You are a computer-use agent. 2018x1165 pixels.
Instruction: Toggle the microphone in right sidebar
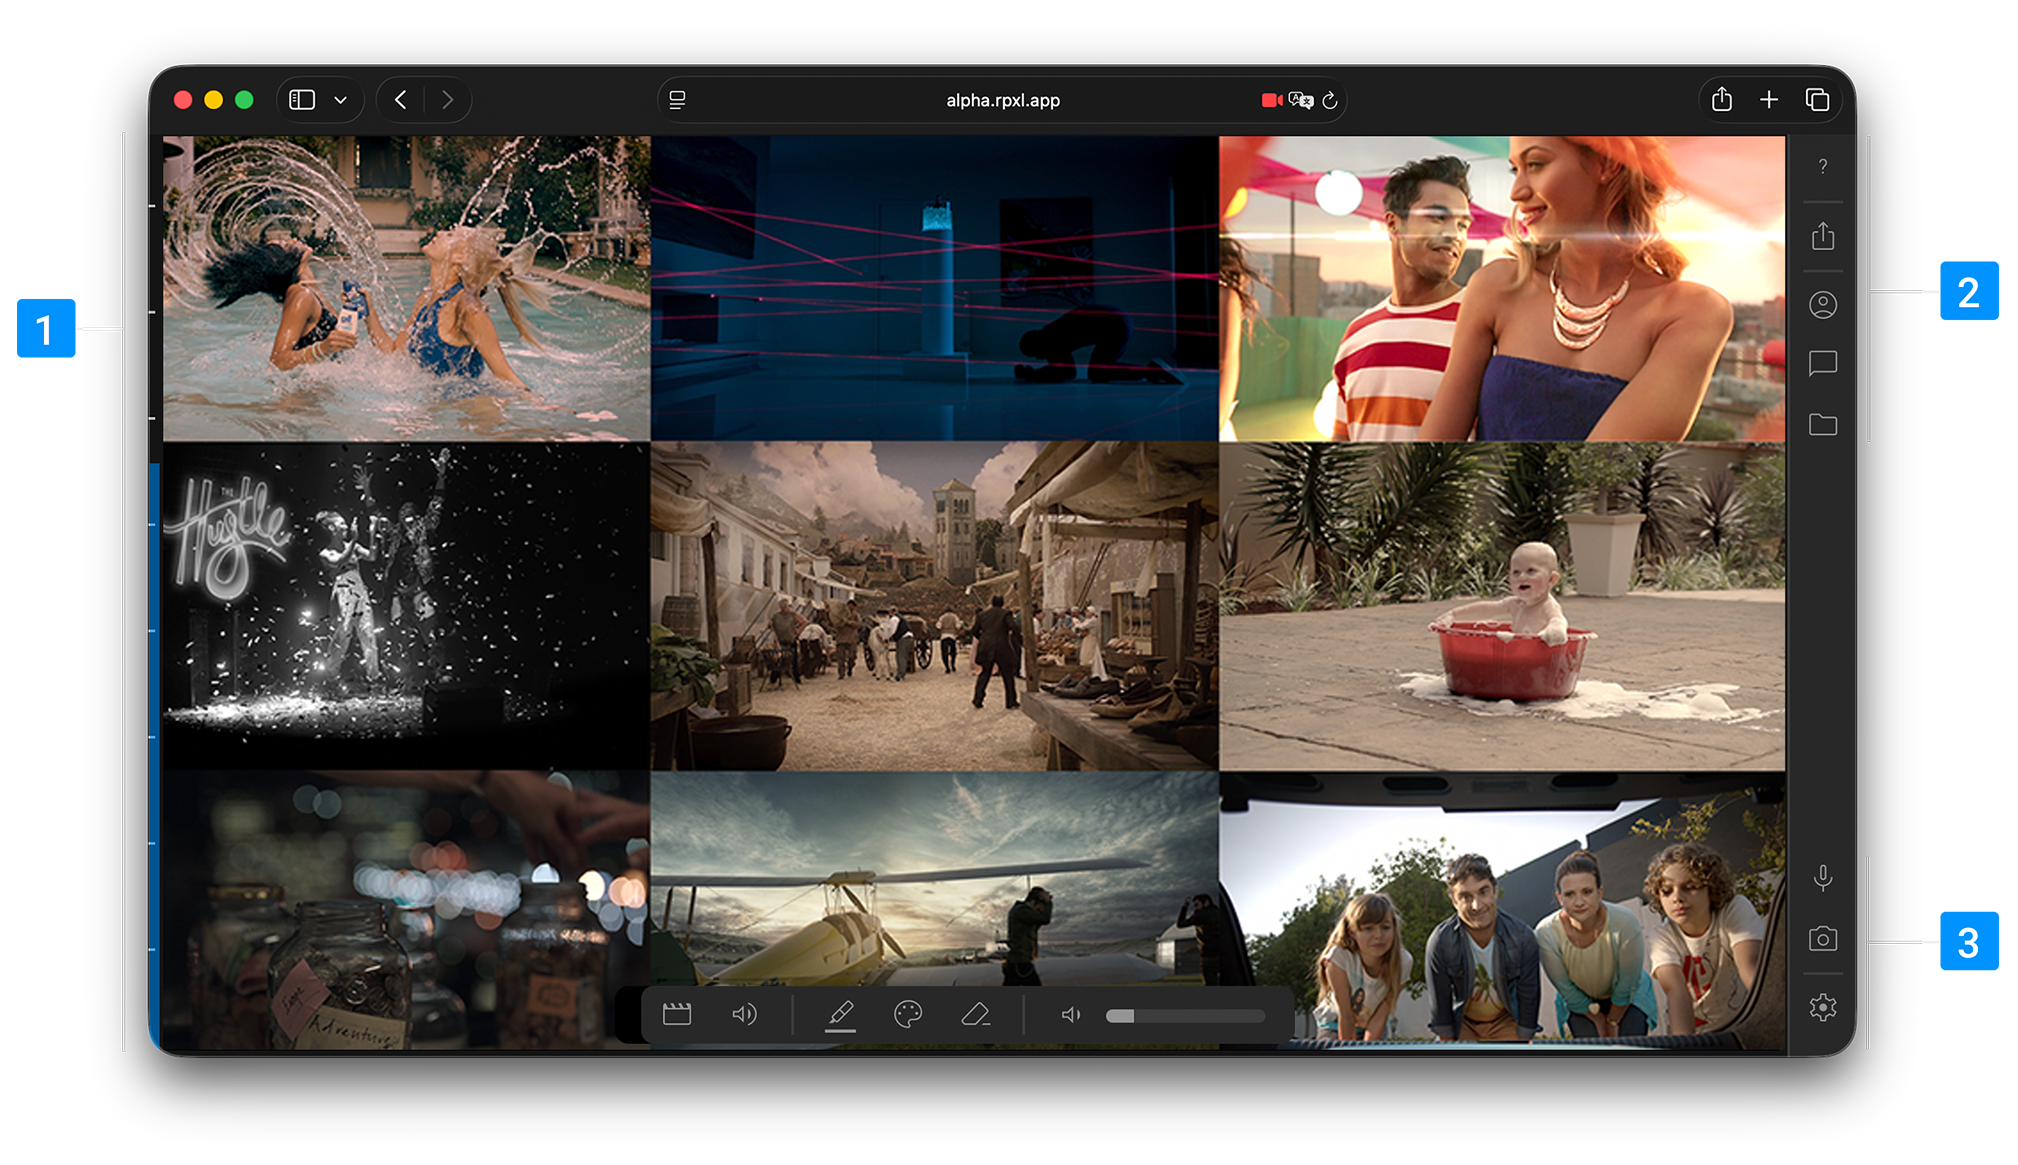pos(1822,878)
